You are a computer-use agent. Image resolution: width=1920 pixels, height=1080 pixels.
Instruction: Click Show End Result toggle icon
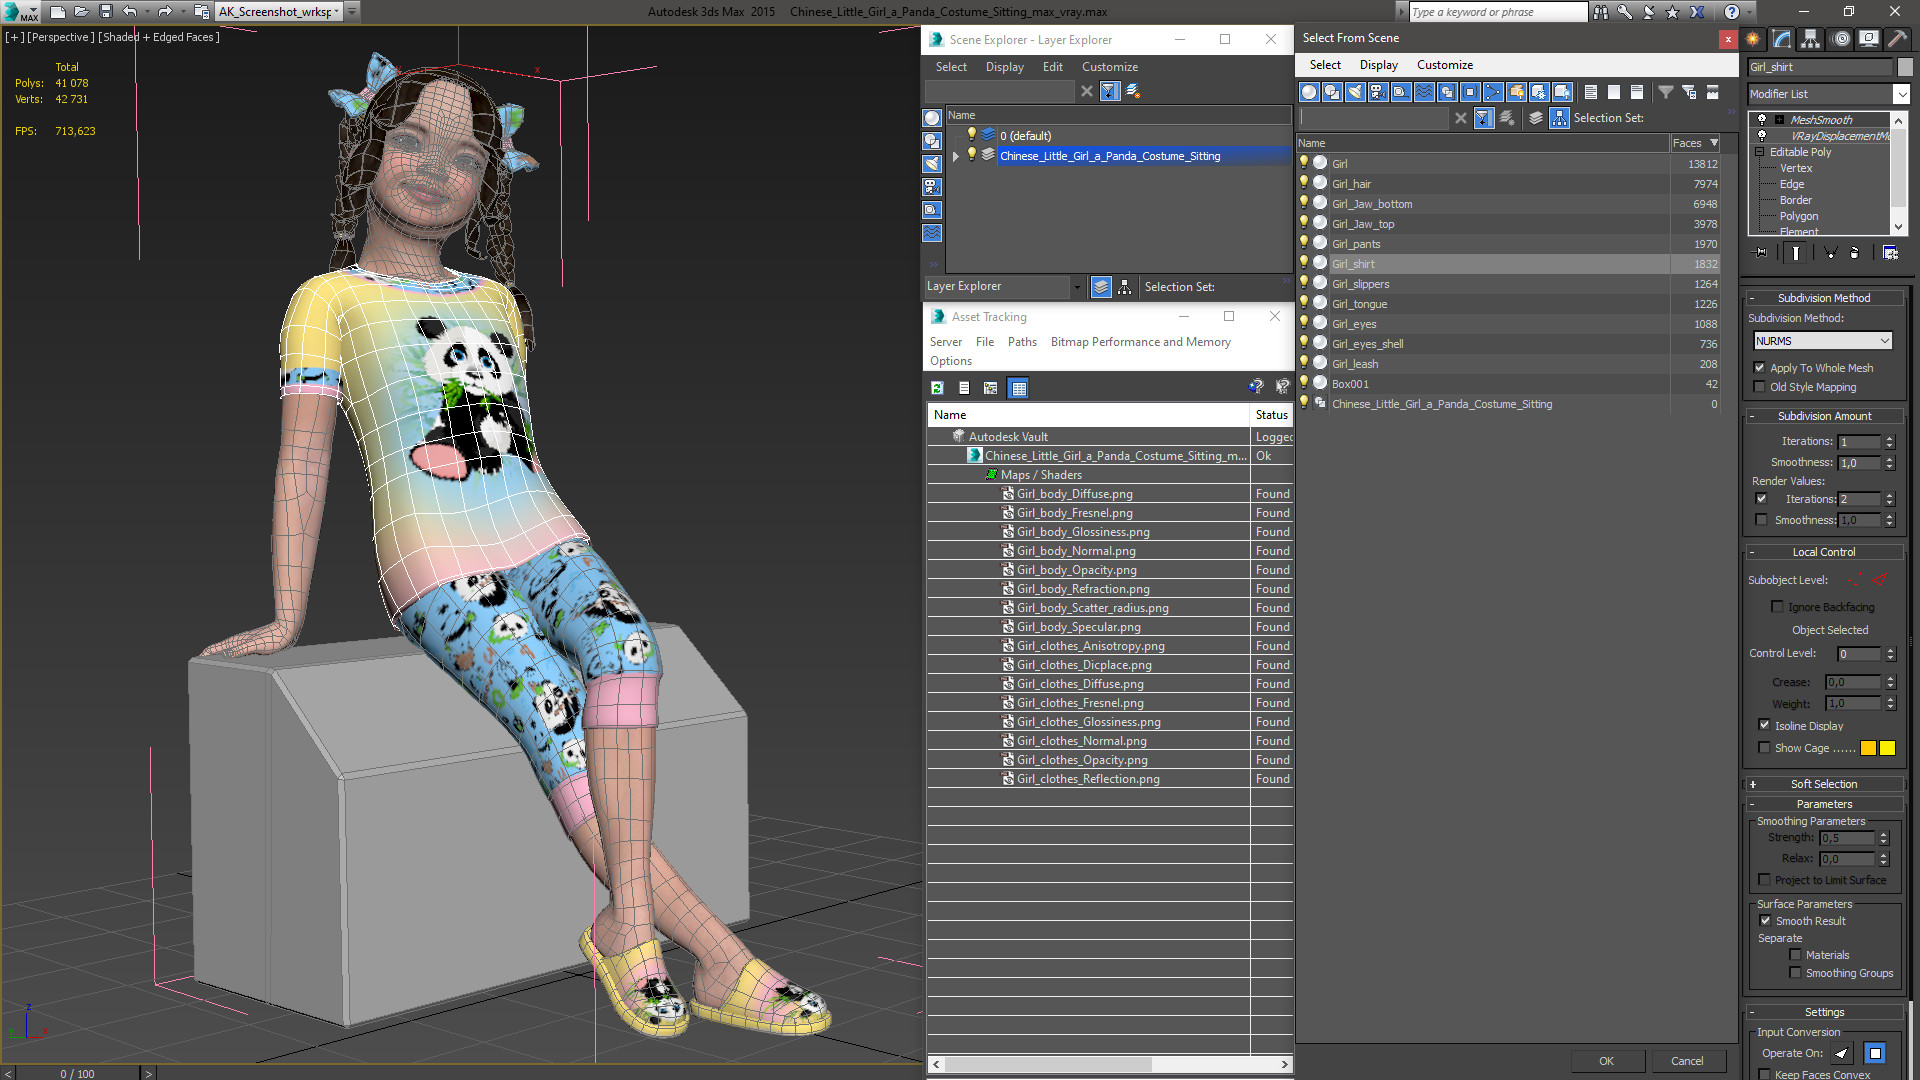pos(1796,253)
